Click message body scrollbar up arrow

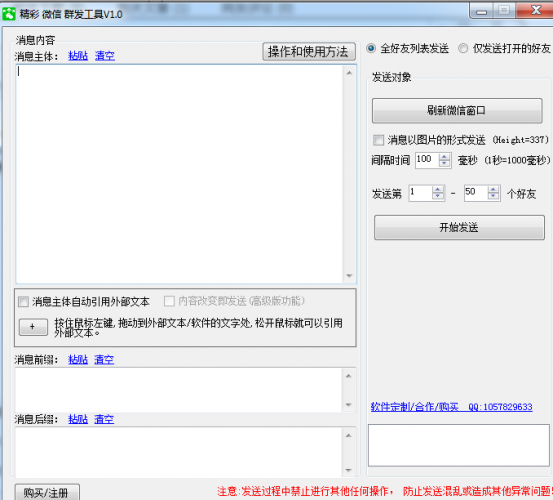click(x=349, y=73)
